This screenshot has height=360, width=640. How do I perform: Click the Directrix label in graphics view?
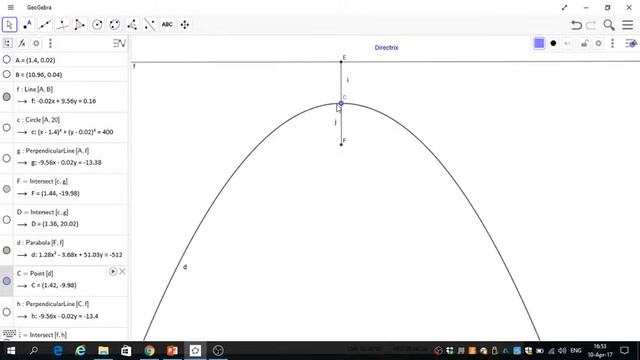(x=386, y=47)
